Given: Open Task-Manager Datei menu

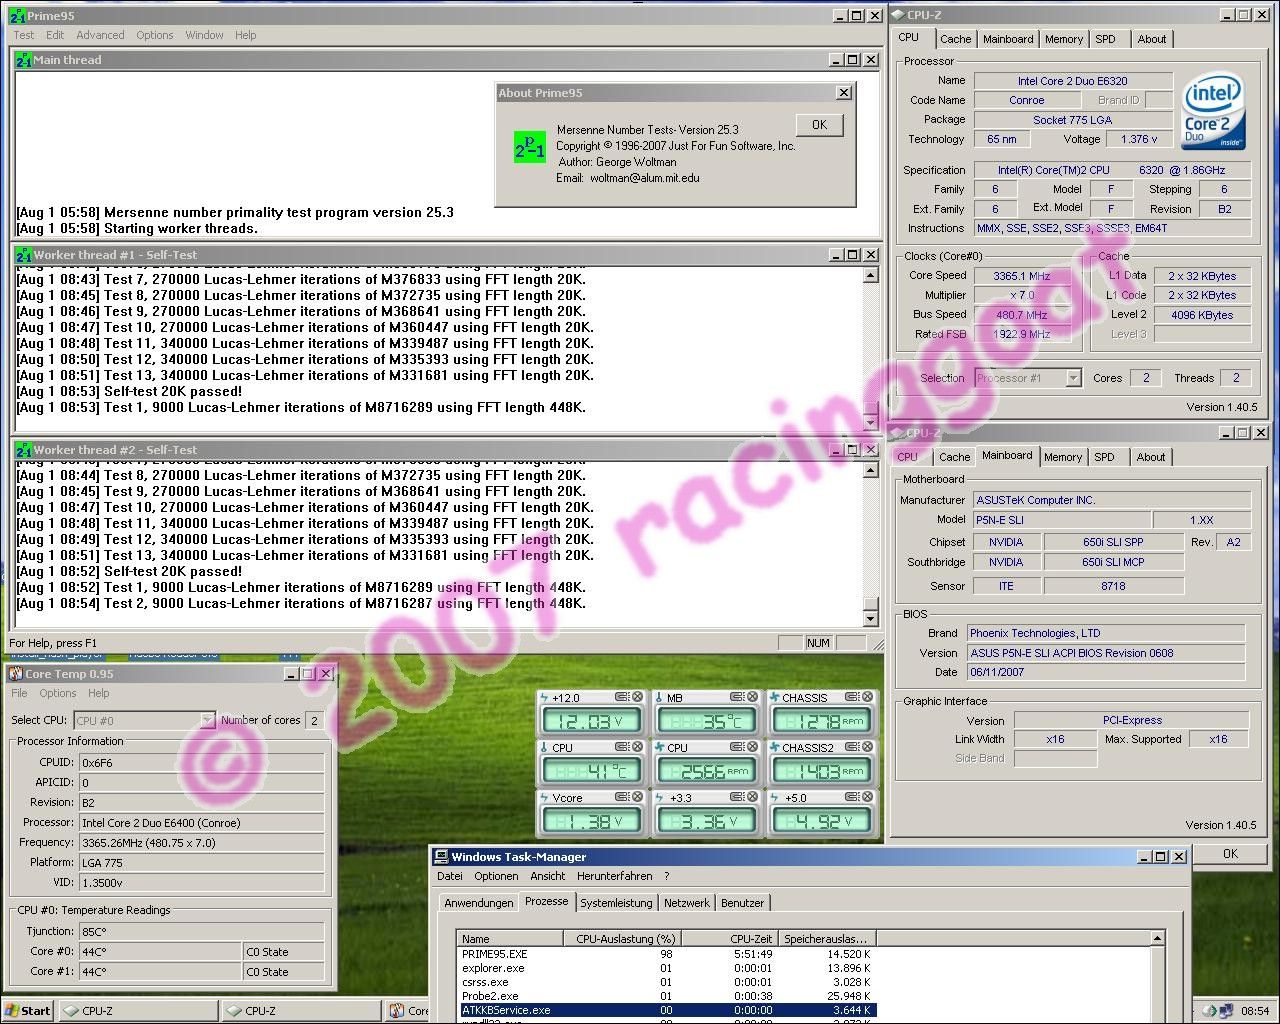Looking at the screenshot, I should (x=450, y=876).
